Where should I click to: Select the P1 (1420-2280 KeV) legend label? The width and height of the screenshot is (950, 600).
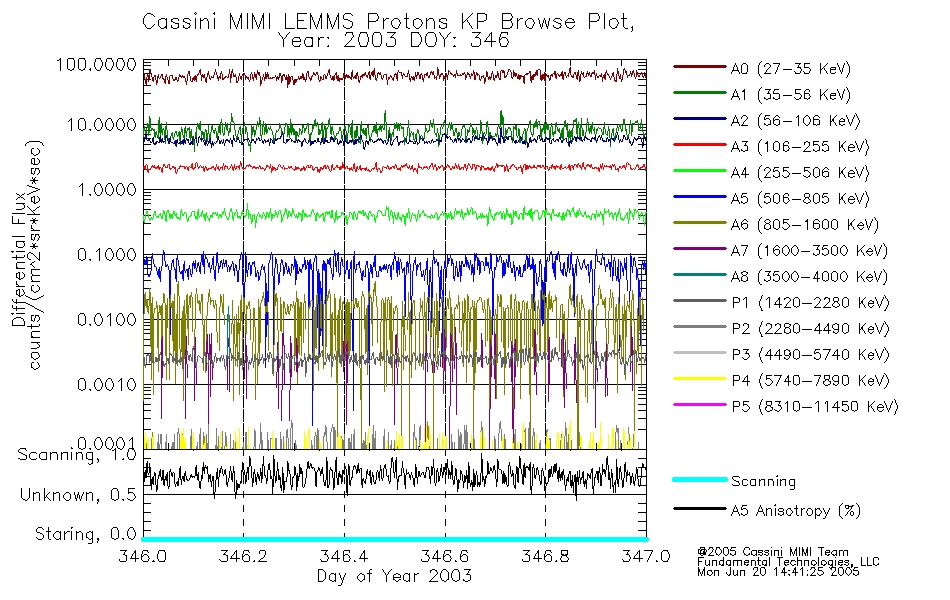pyautogui.click(x=810, y=303)
